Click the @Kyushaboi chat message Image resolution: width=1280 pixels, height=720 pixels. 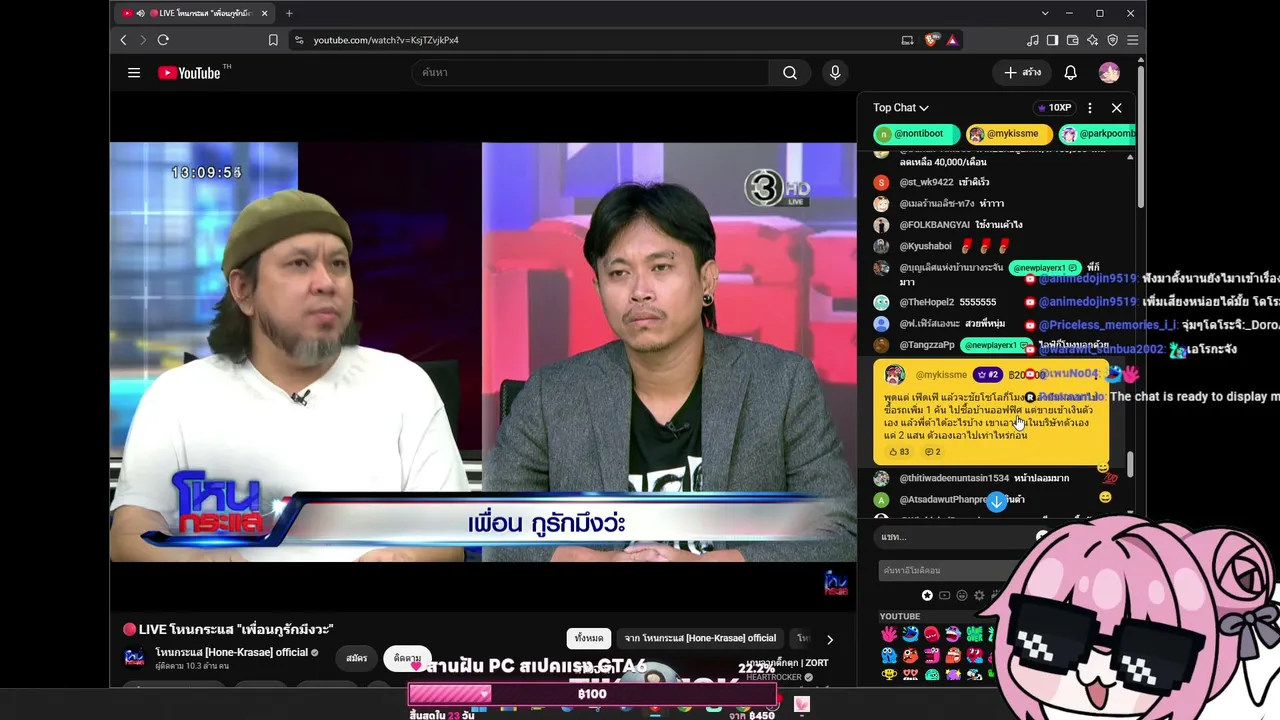pyautogui.click(x=942, y=246)
